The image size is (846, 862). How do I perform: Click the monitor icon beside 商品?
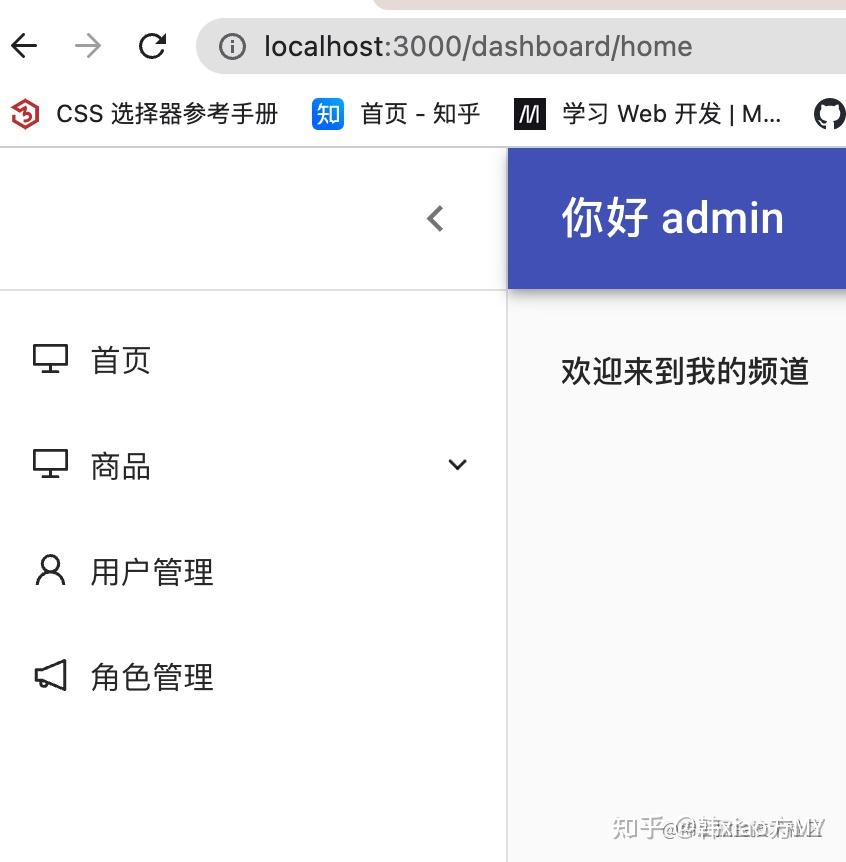[51, 464]
